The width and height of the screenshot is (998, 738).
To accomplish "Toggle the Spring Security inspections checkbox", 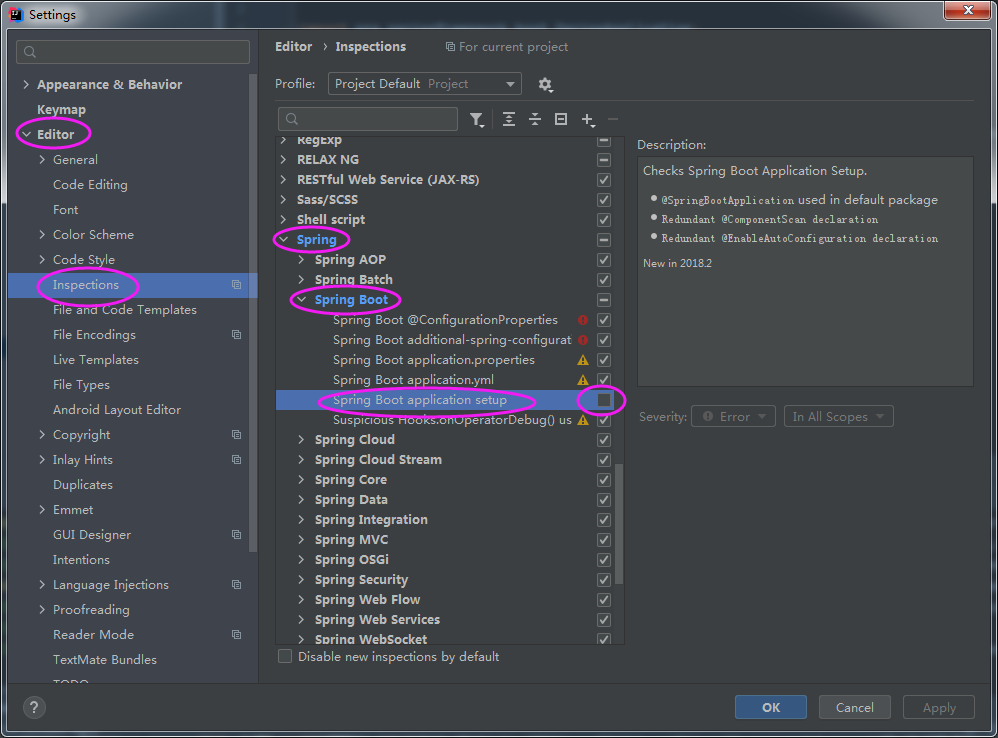I will tap(604, 580).
